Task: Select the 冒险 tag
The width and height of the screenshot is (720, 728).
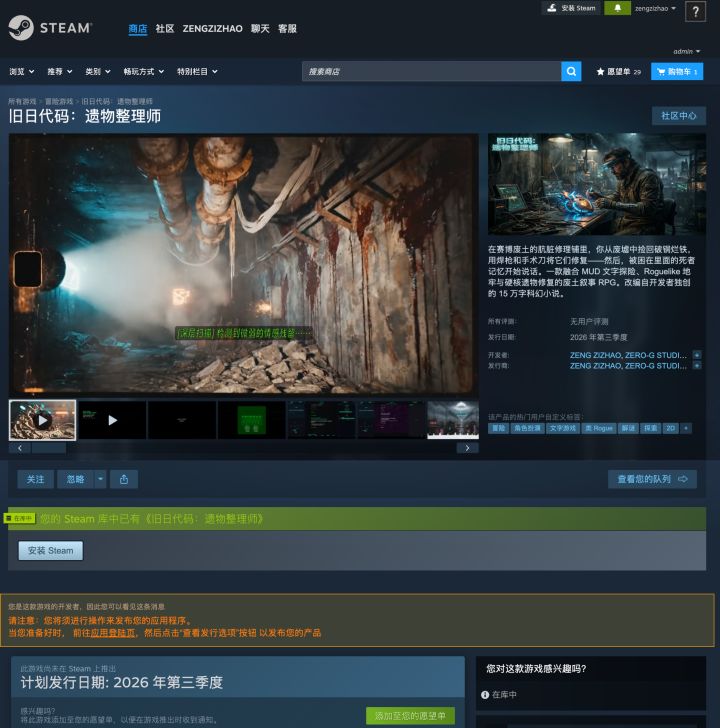Action: tap(499, 428)
